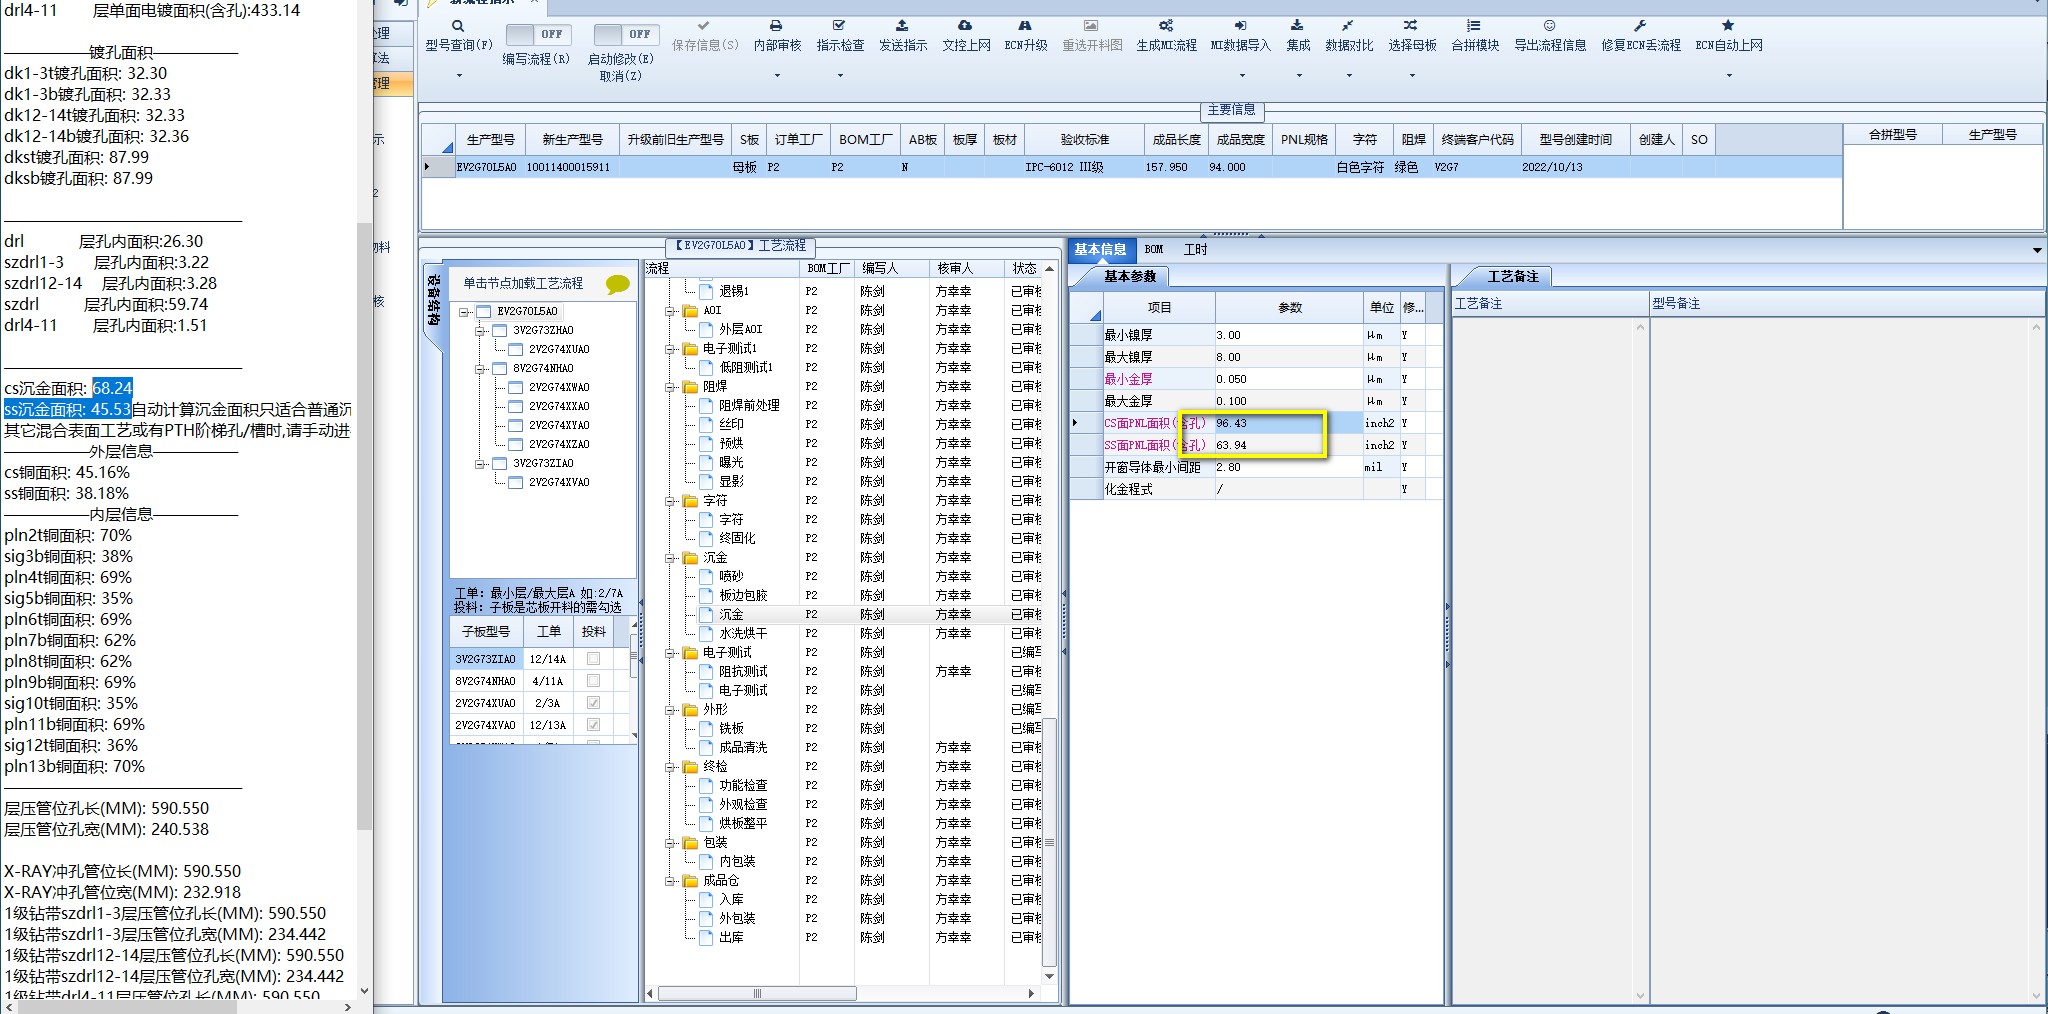Viewport: 2048px width, 1014px height.
Task: Click the 包装 folder icon
Action: pyautogui.click(x=691, y=843)
